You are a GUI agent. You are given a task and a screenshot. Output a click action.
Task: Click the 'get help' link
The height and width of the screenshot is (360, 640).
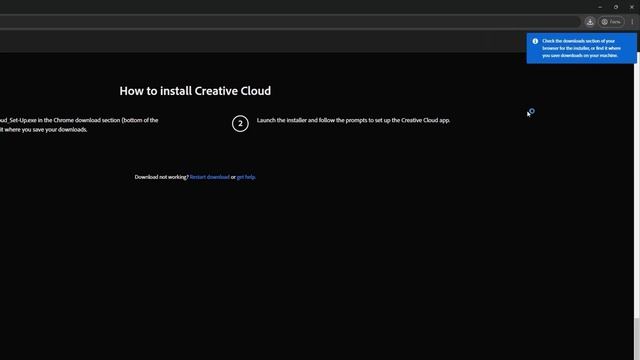click(x=246, y=177)
